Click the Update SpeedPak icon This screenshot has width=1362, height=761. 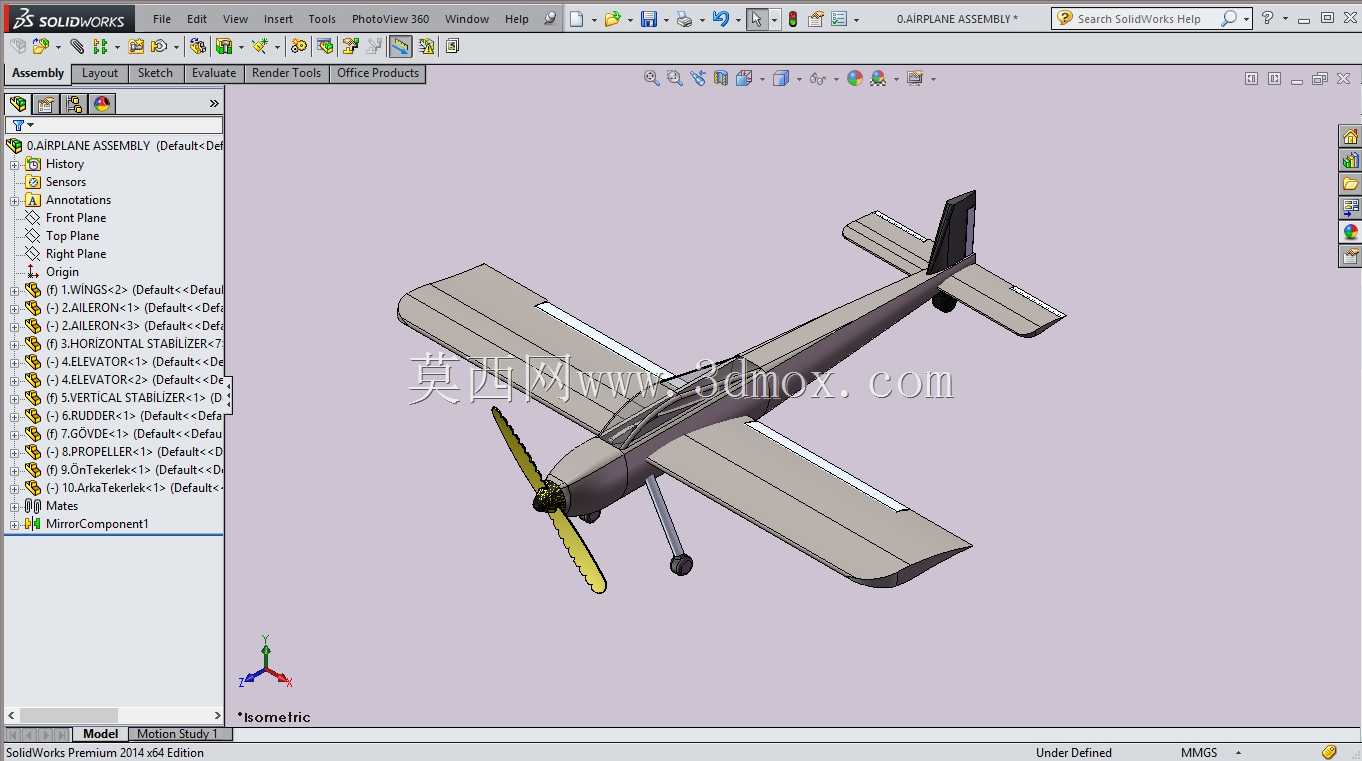[x=427, y=46]
